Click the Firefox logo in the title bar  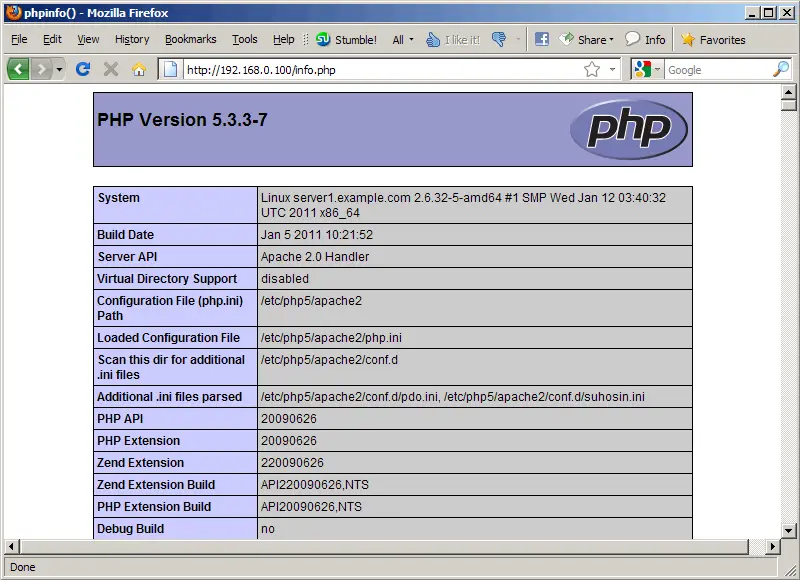(x=14, y=12)
